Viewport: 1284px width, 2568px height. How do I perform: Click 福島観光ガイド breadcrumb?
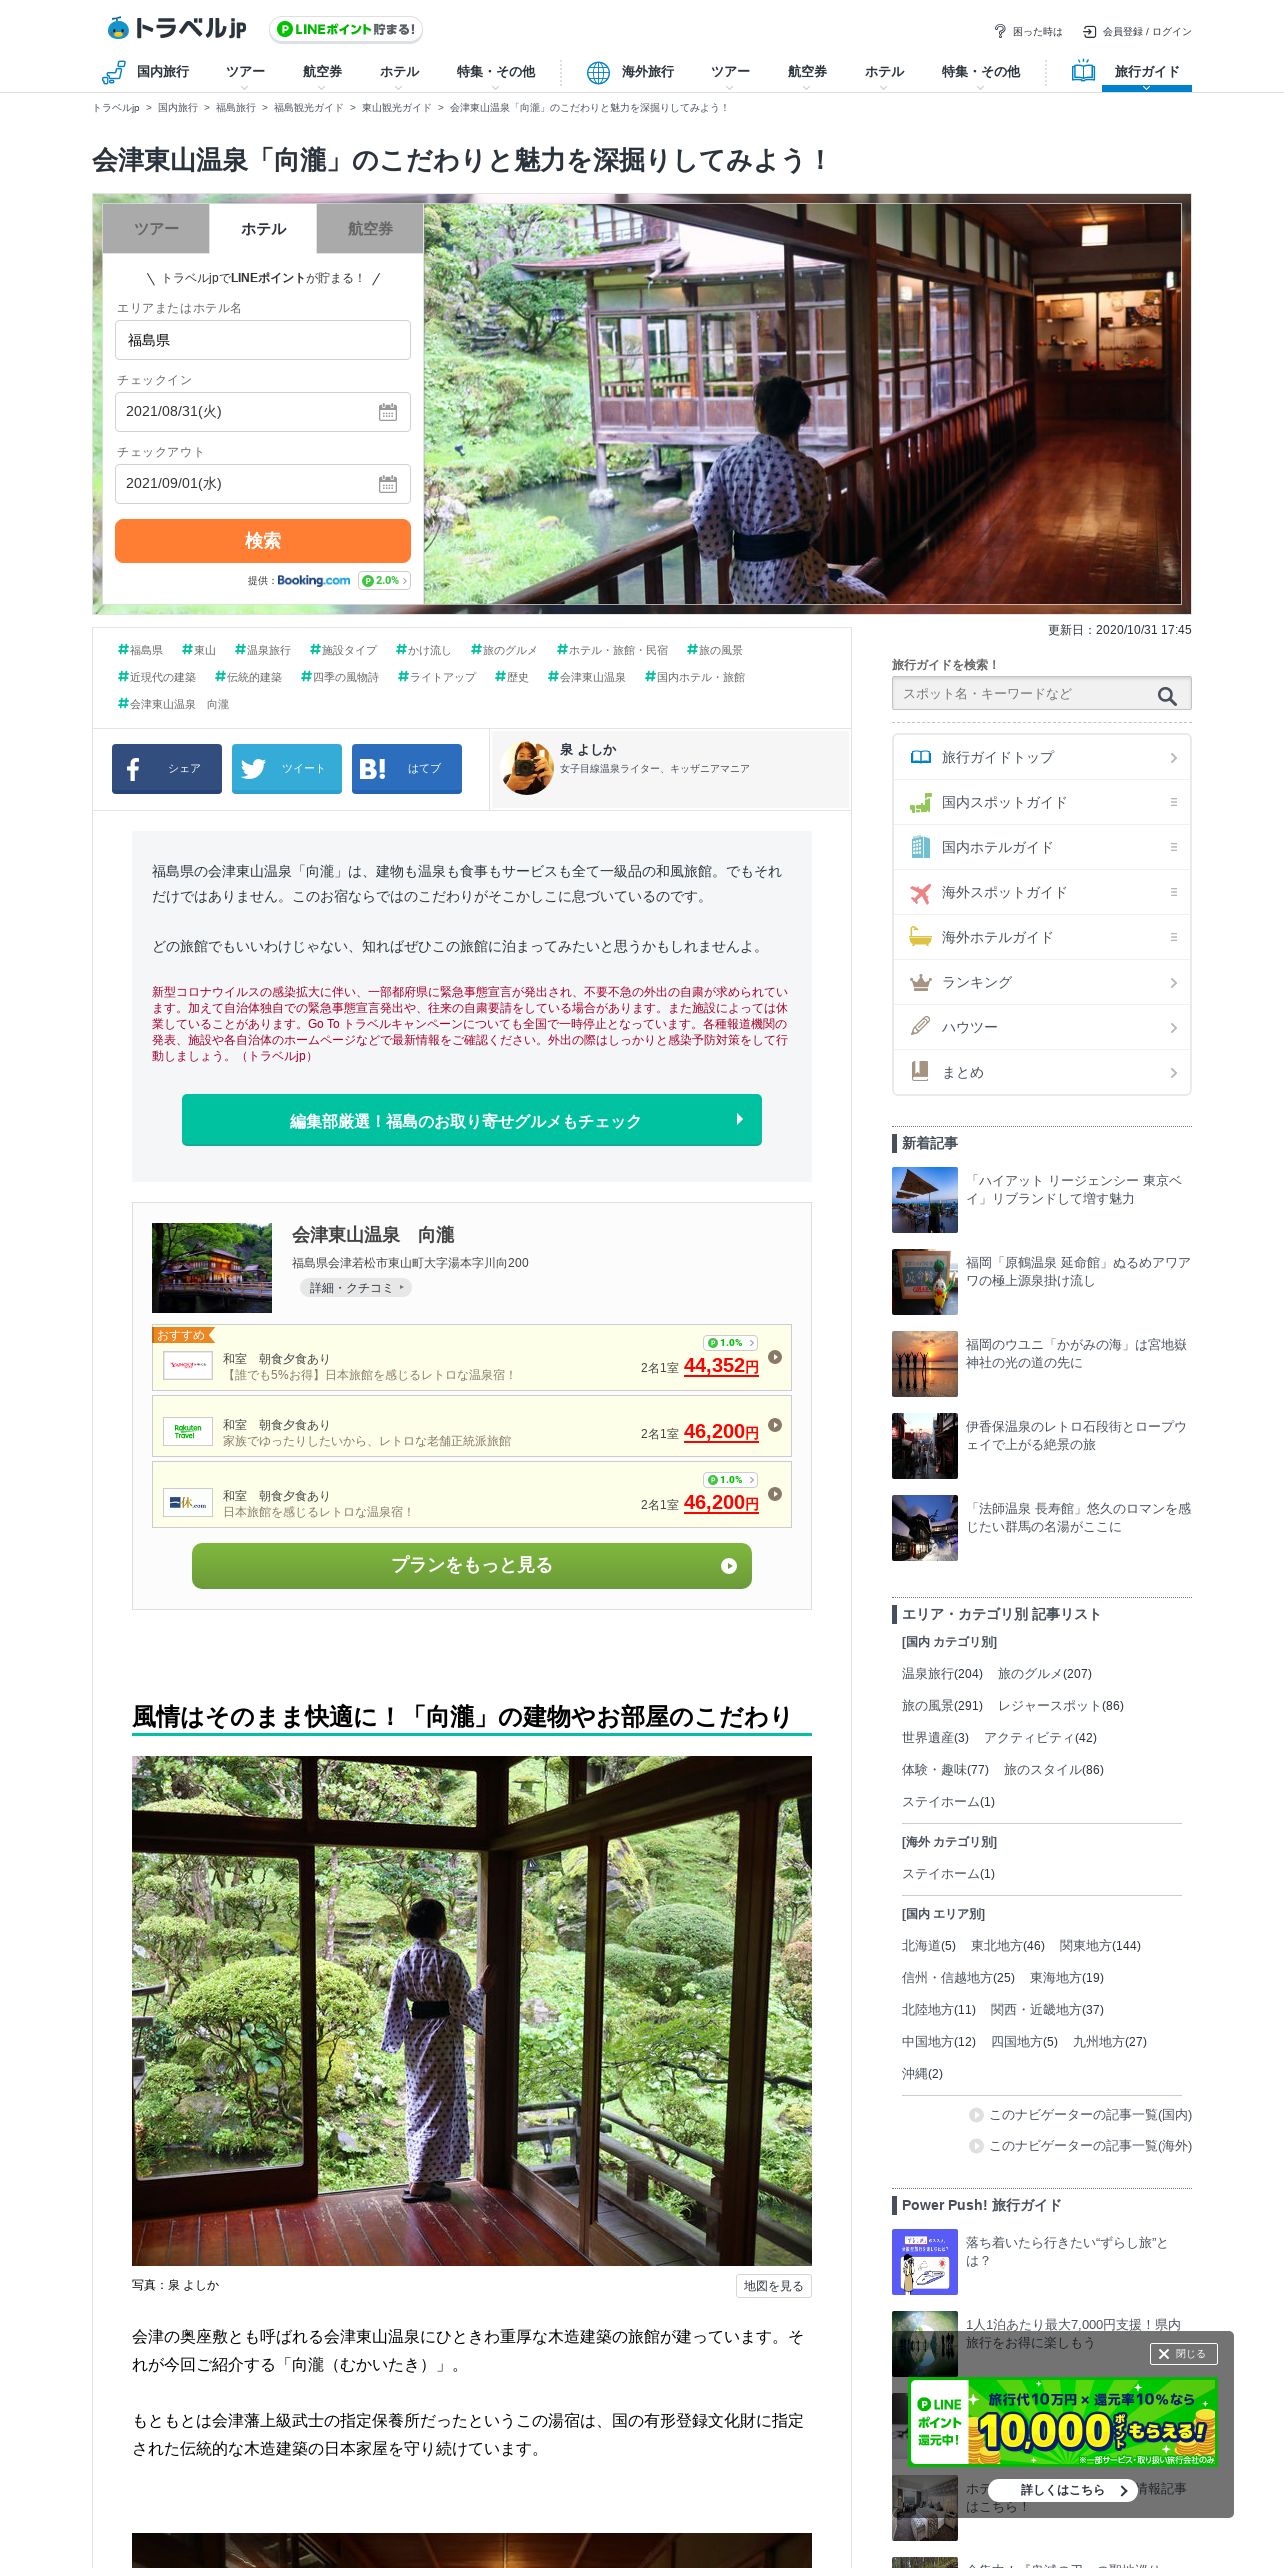pyautogui.click(x=308, y=108)
